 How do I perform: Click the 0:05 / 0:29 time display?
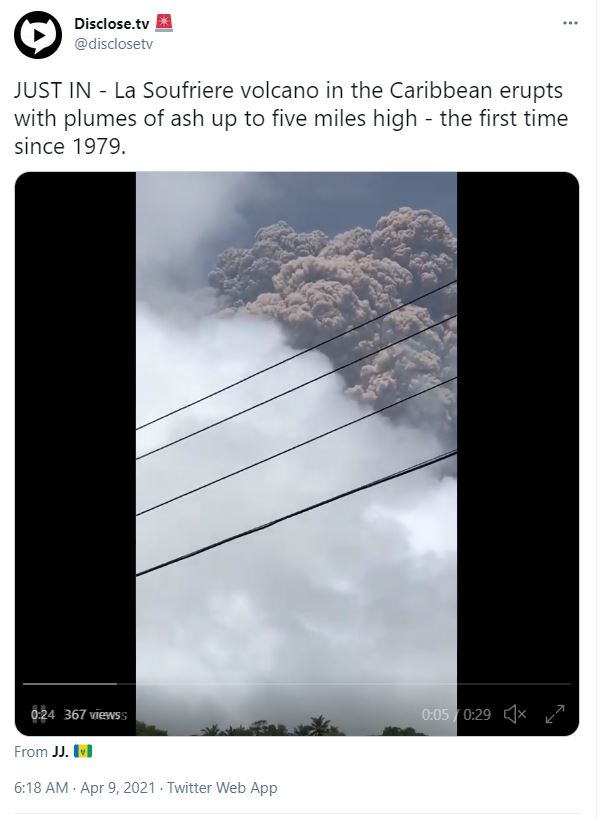tap(456, 714)
